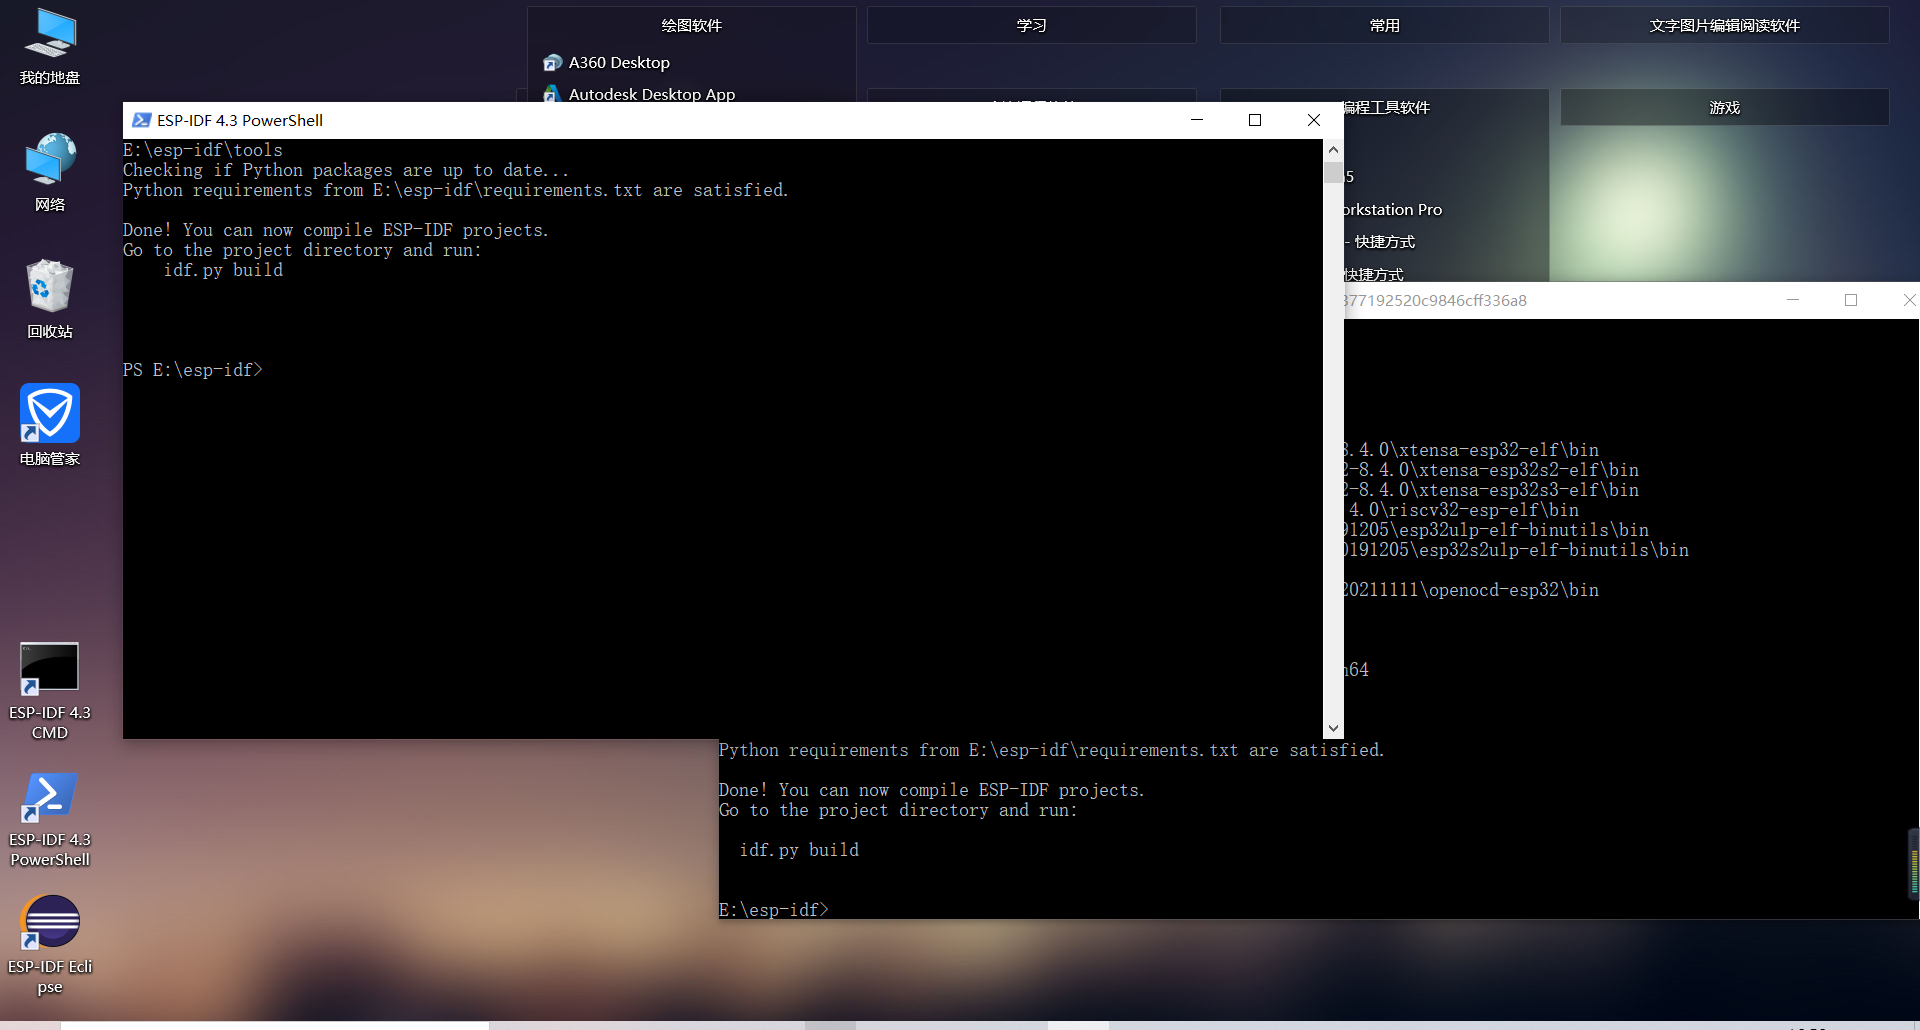Image resolution: width=1920 pixels, height=1030 pixels.
Task: Open the Workstation Pro shortcut entry
Action: [1393, 209]
